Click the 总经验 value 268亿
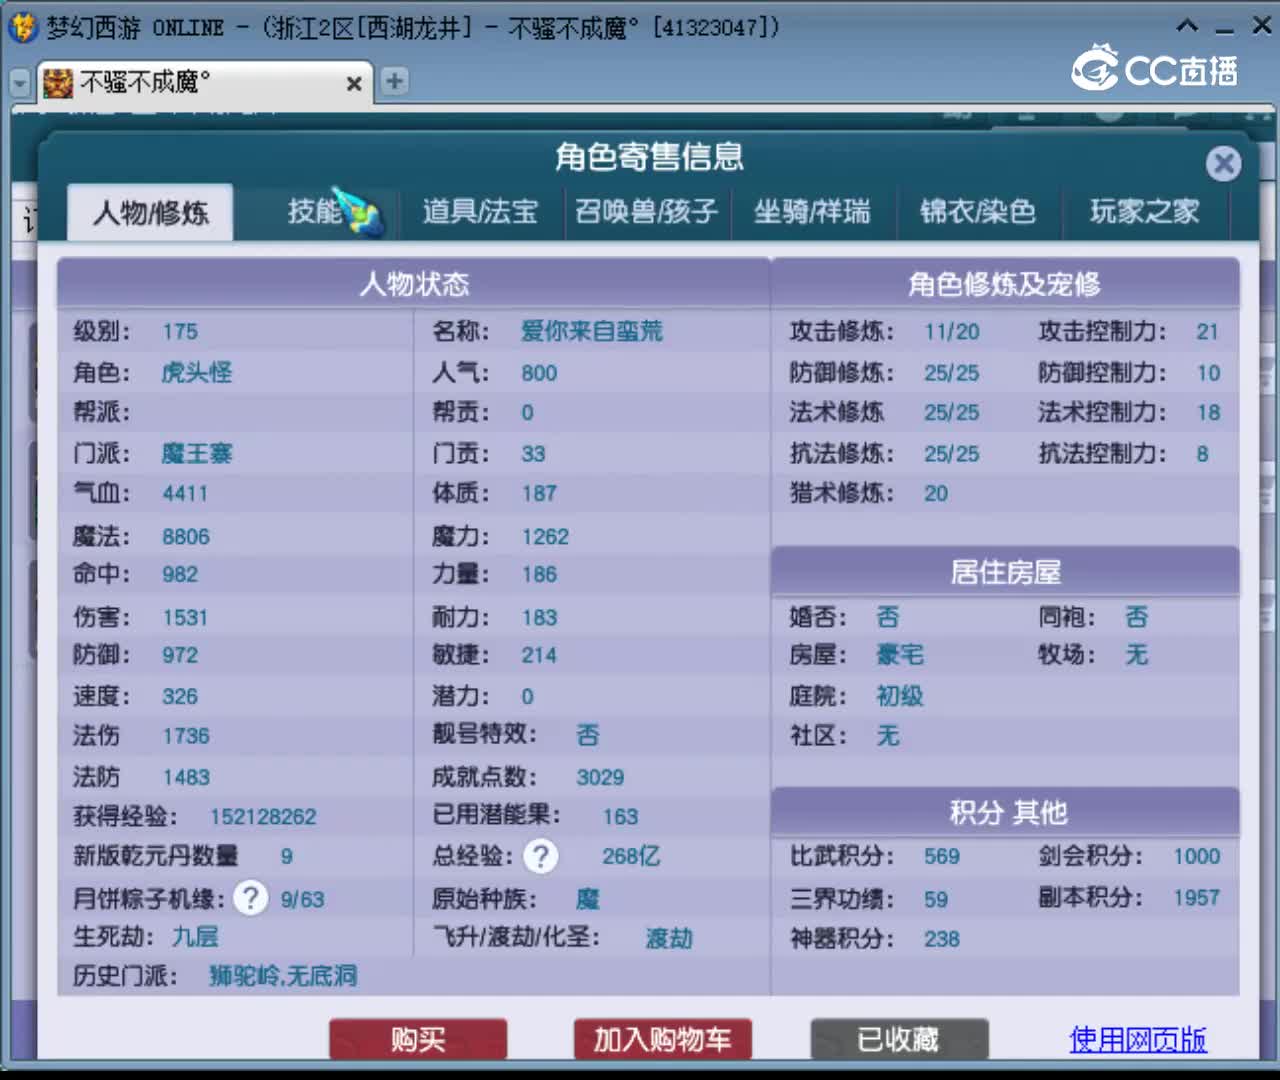 pos(631,856)
